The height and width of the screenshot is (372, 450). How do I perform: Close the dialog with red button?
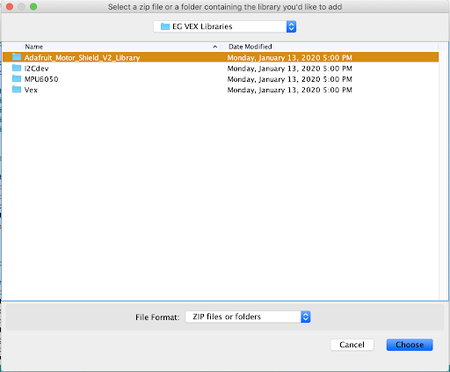9,7
